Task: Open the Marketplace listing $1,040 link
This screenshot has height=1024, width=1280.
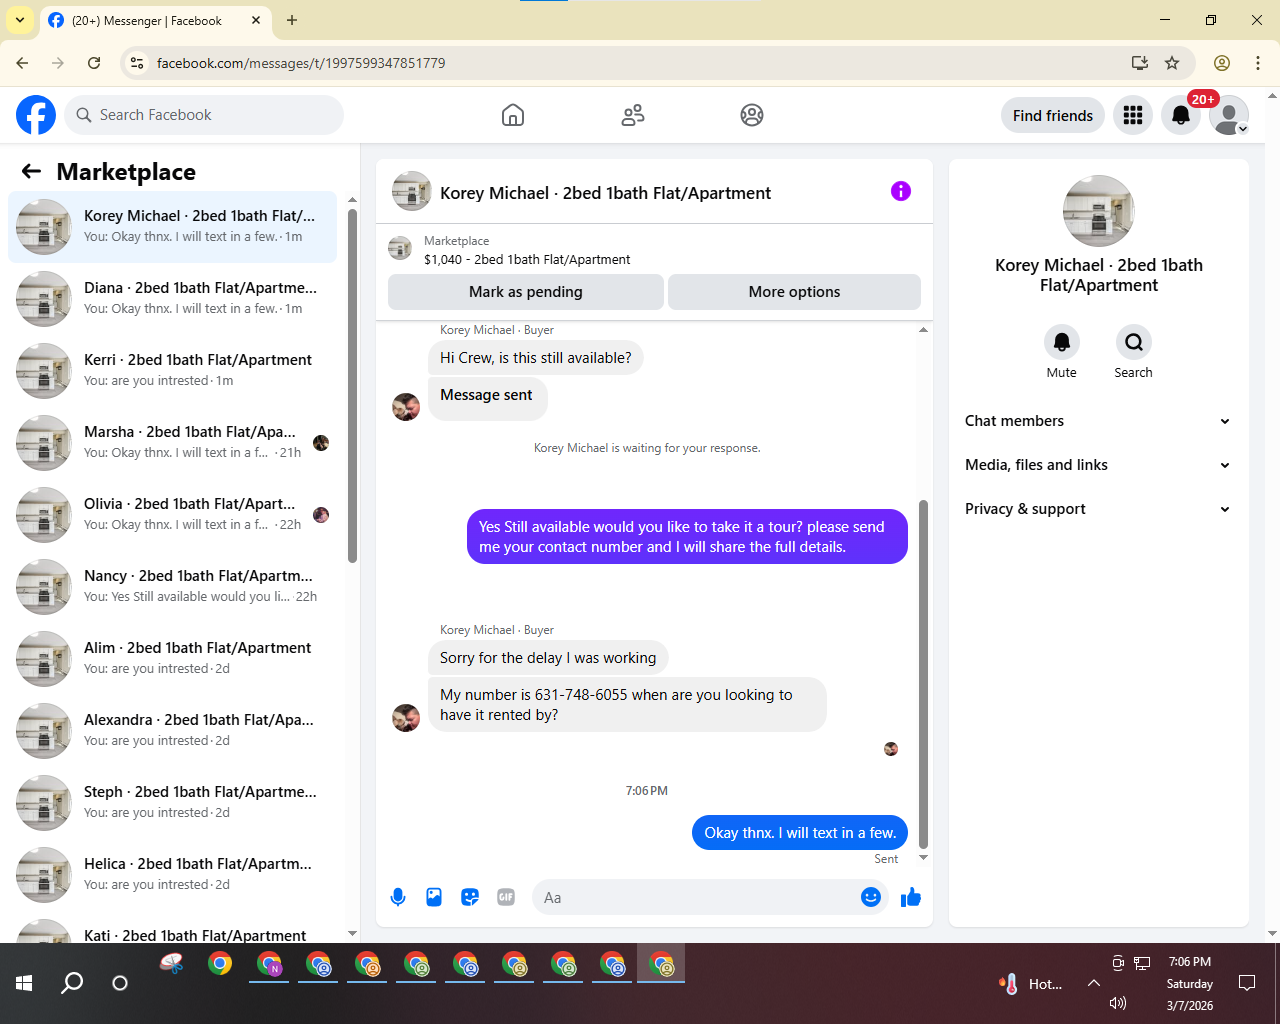Action: 527,259
